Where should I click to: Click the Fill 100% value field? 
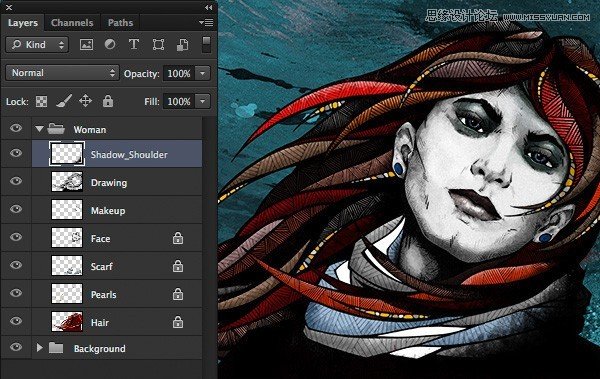pos(179,101)
